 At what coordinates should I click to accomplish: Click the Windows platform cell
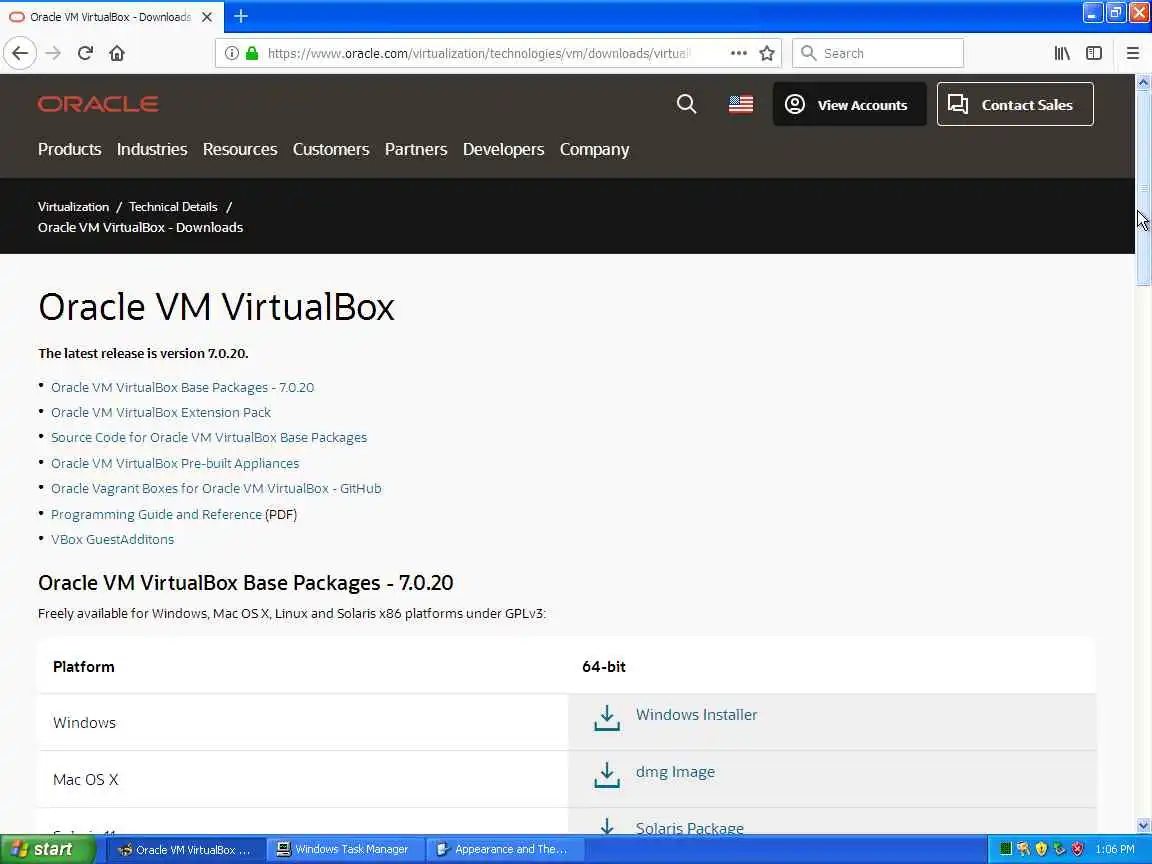pos(303,722)
